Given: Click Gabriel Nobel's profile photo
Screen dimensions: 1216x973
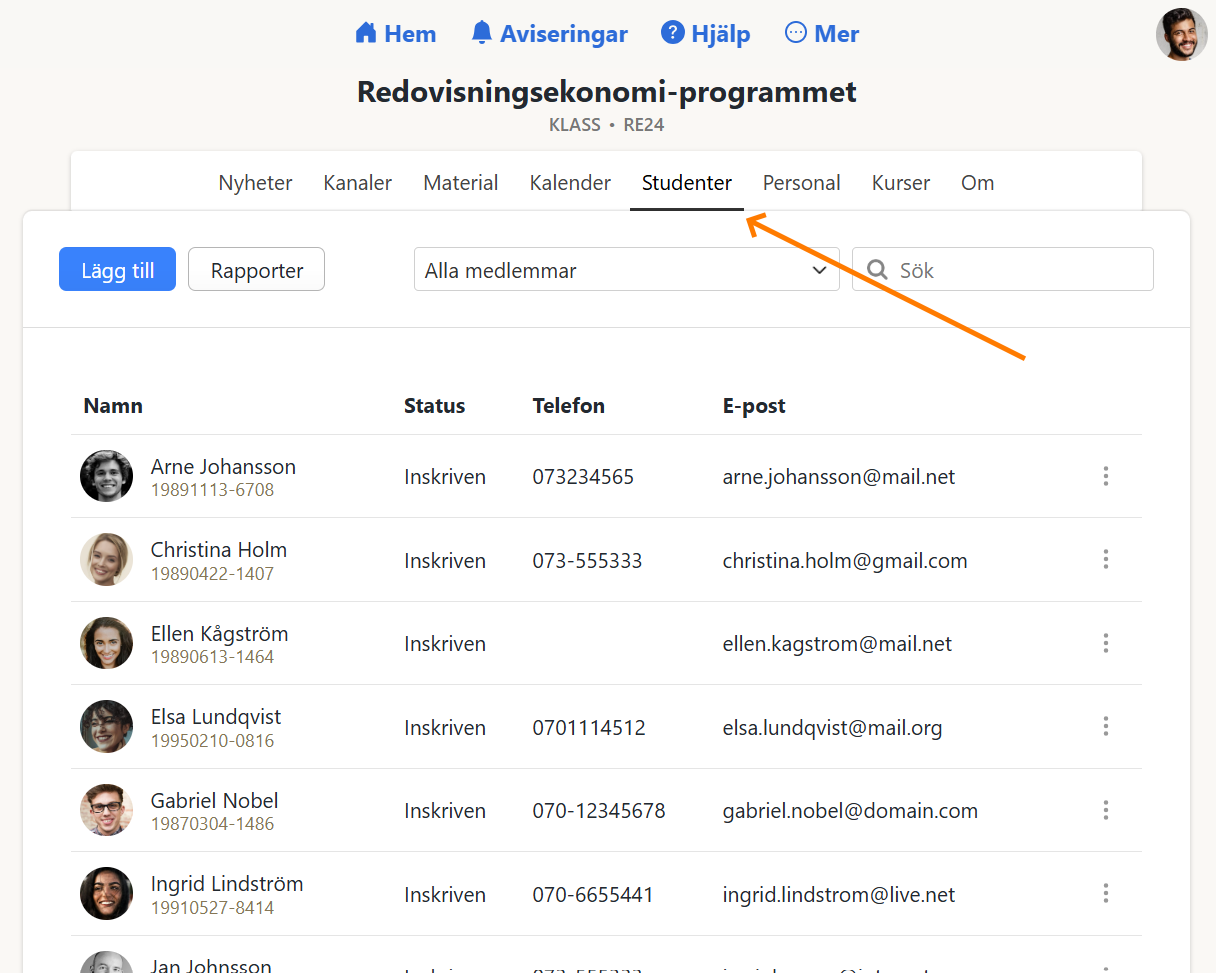Looking at the screenshot, I should [x=106, y=810].
